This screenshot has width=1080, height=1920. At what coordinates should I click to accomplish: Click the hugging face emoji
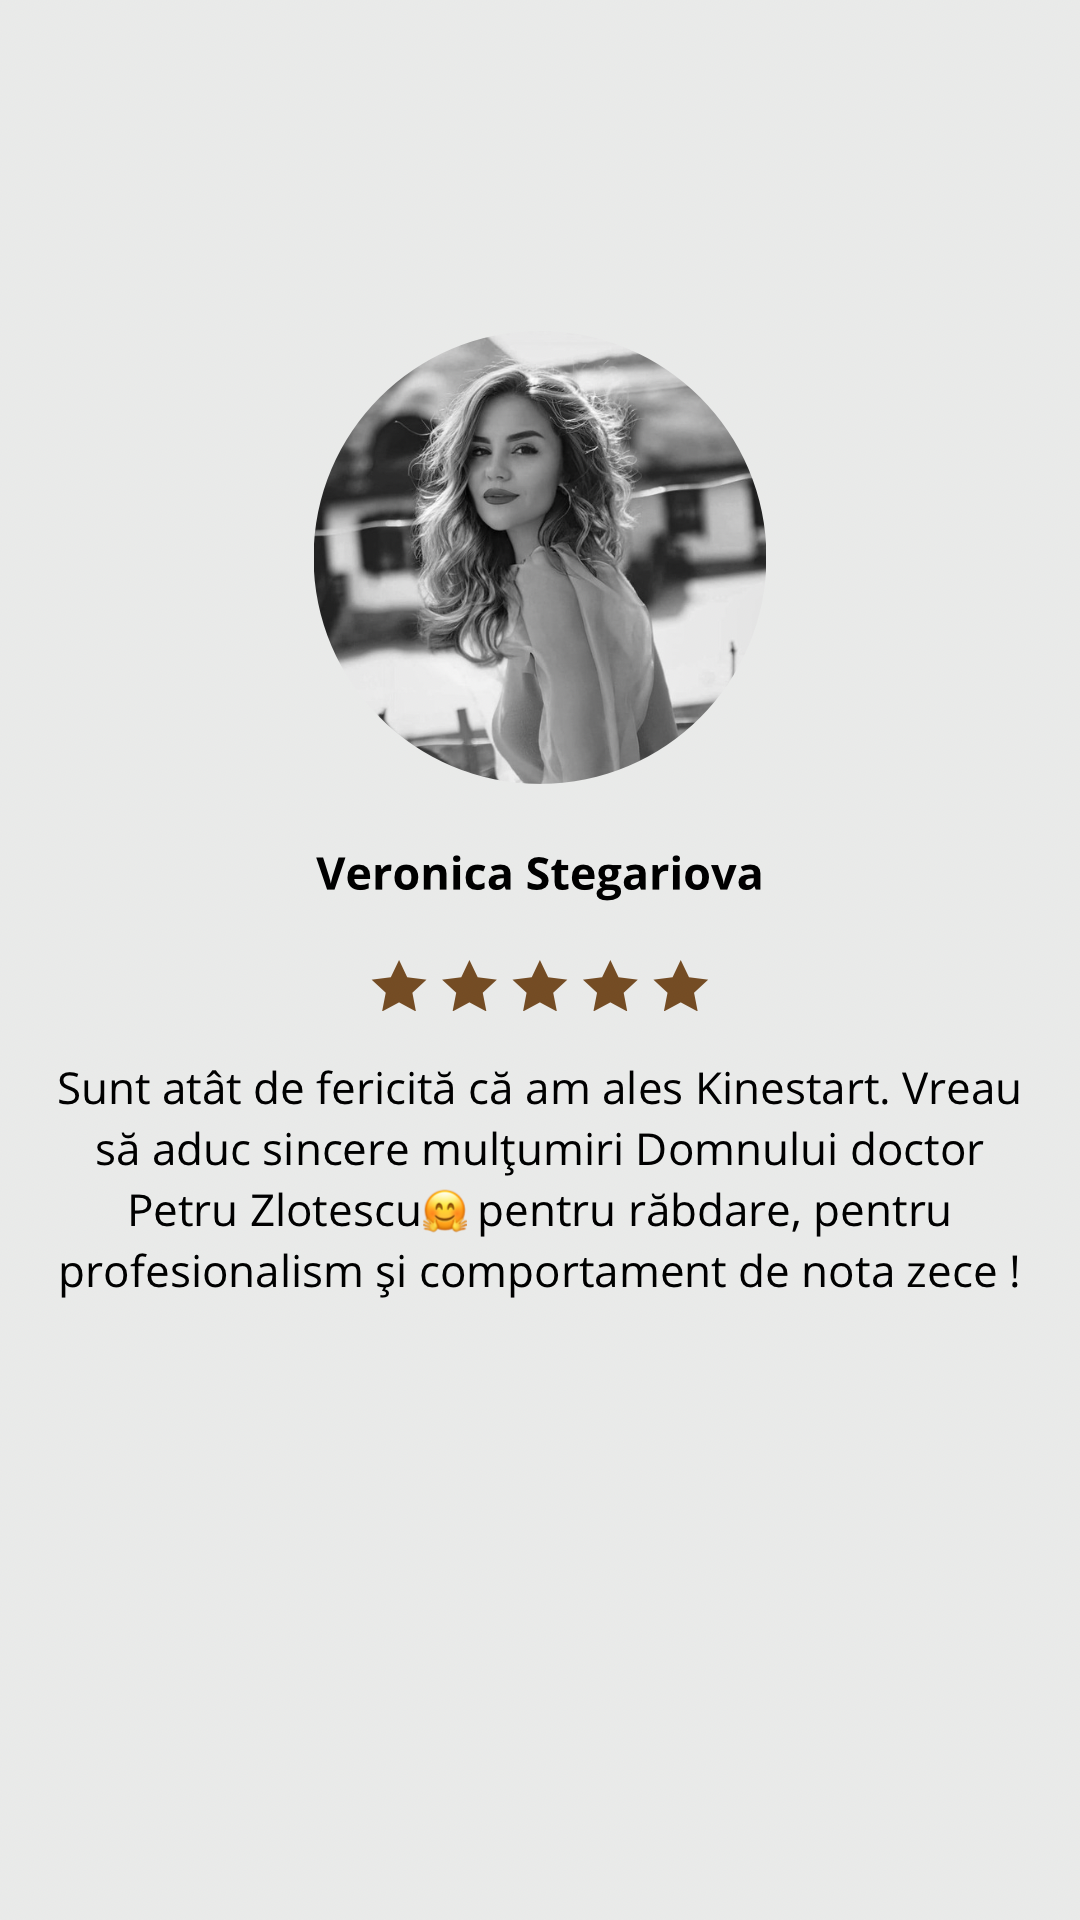pos(445,1212)
